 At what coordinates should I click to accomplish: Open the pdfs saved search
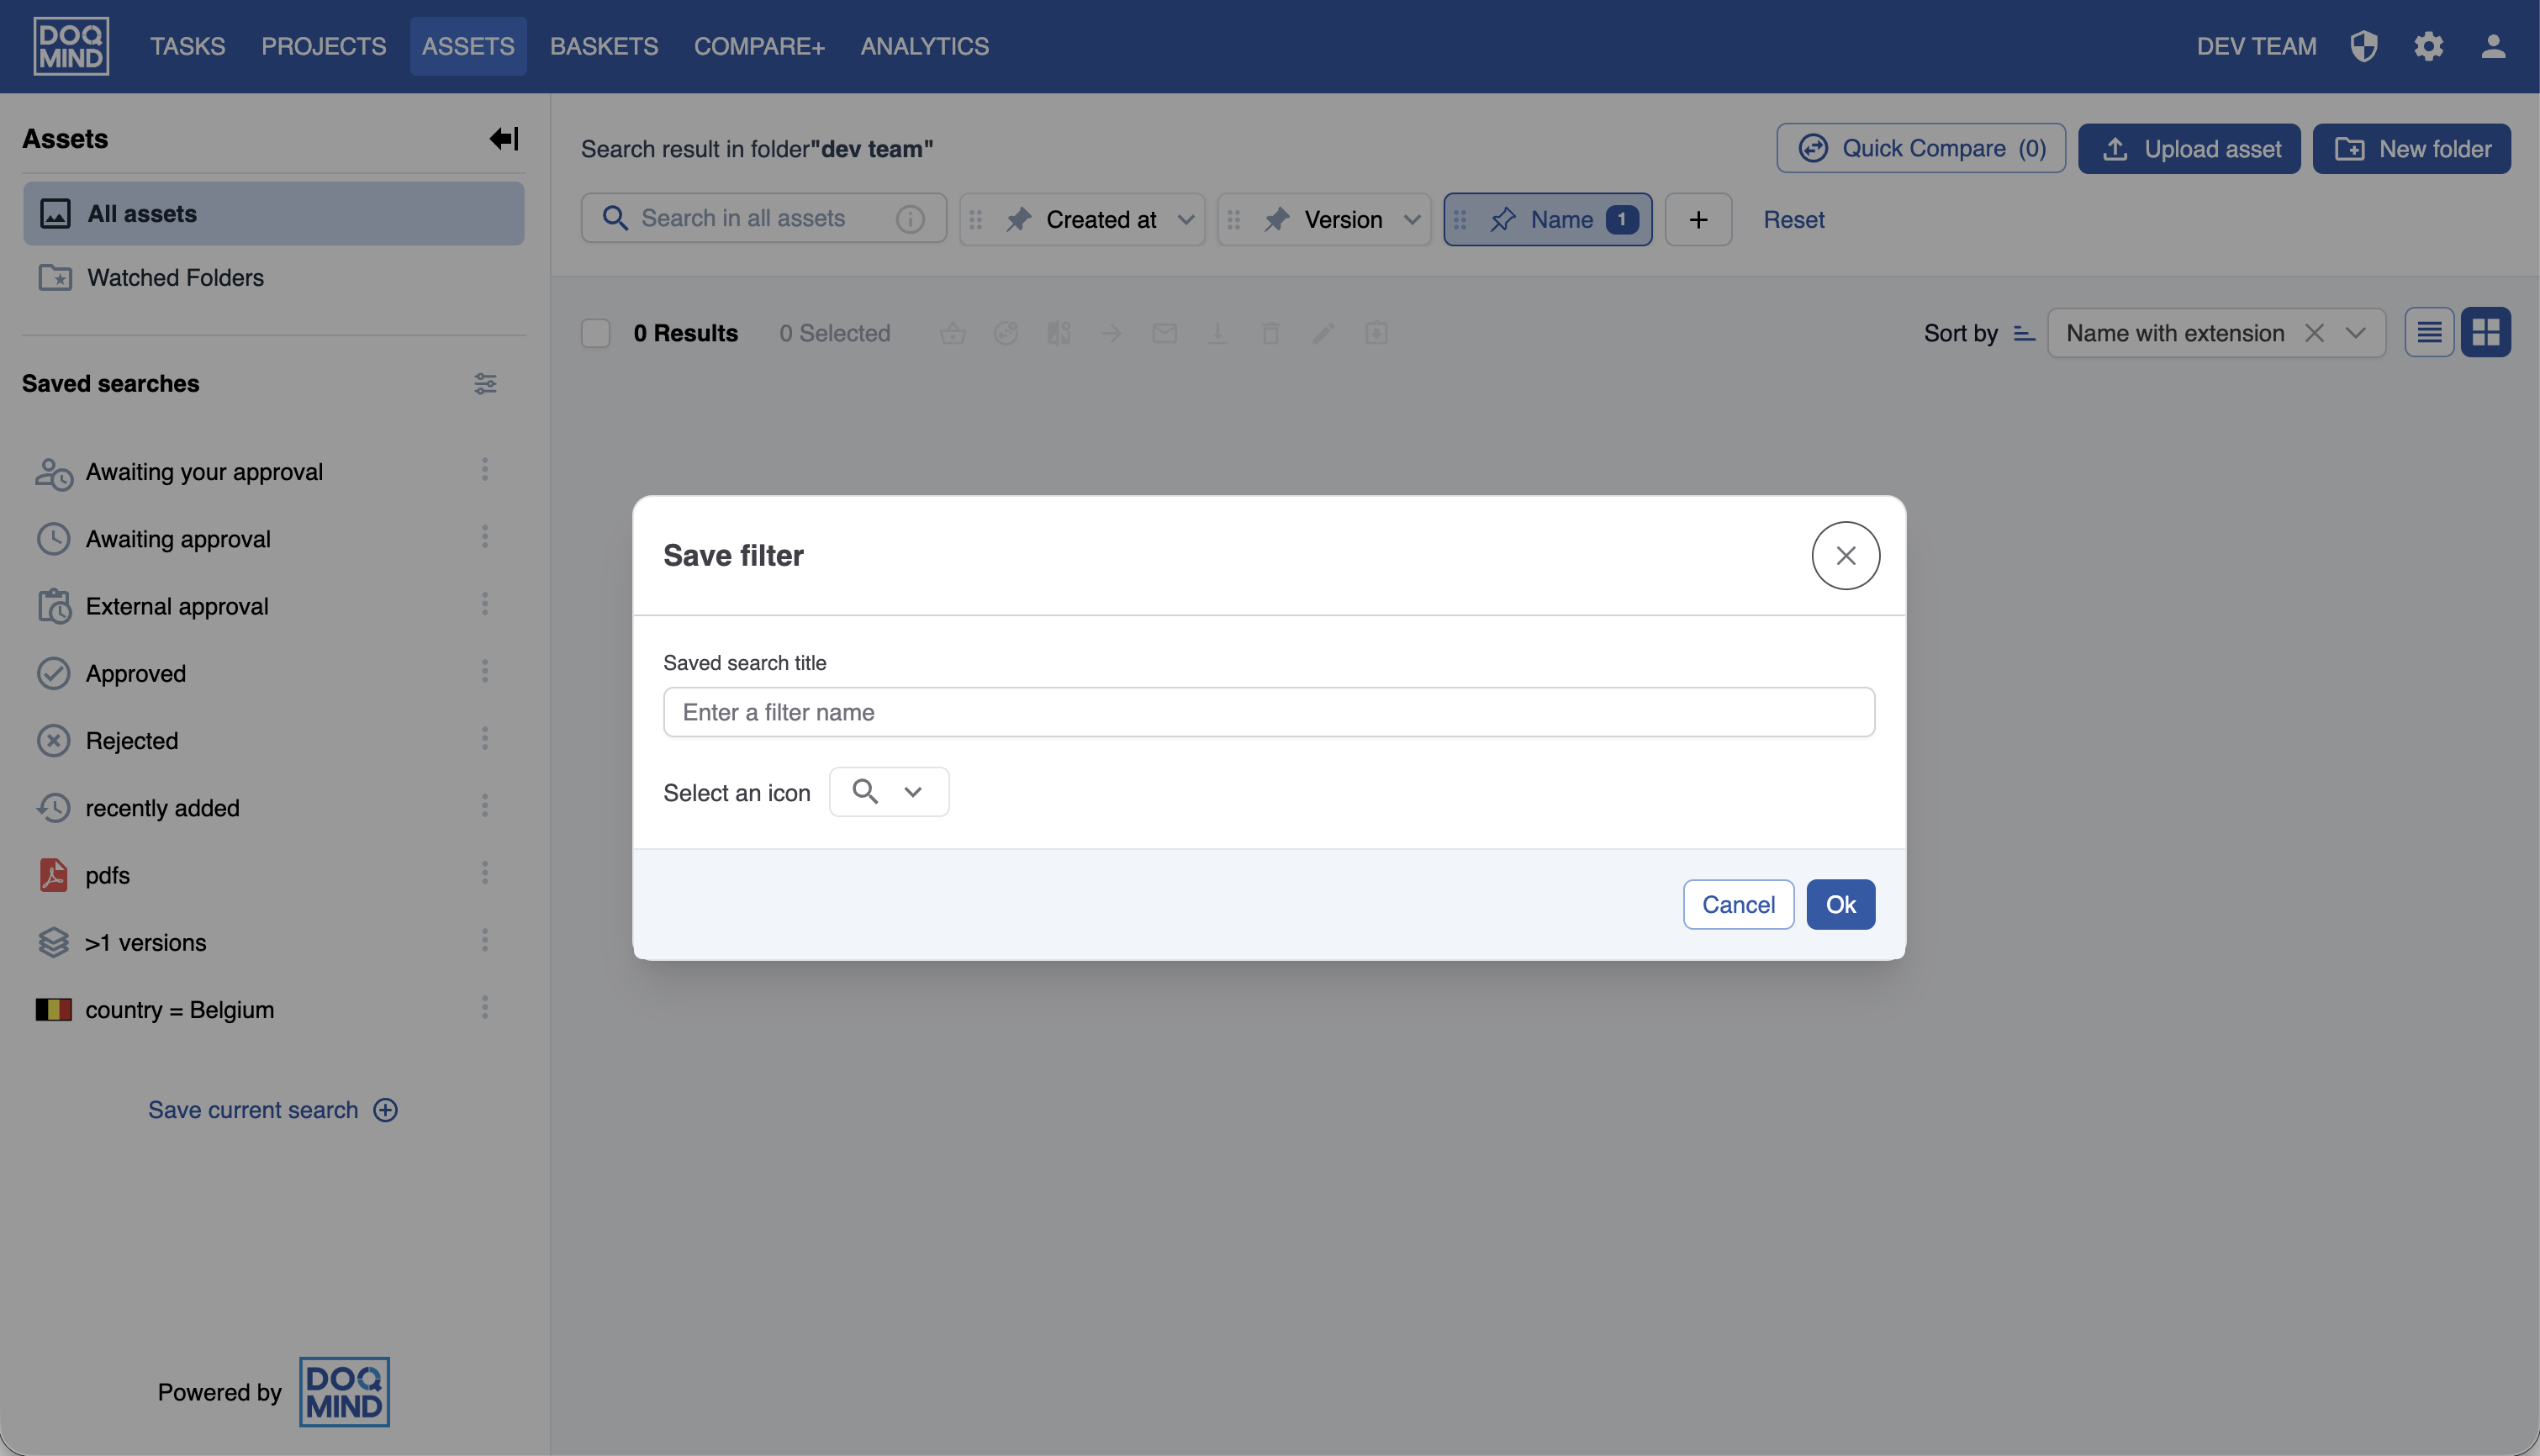108,875
